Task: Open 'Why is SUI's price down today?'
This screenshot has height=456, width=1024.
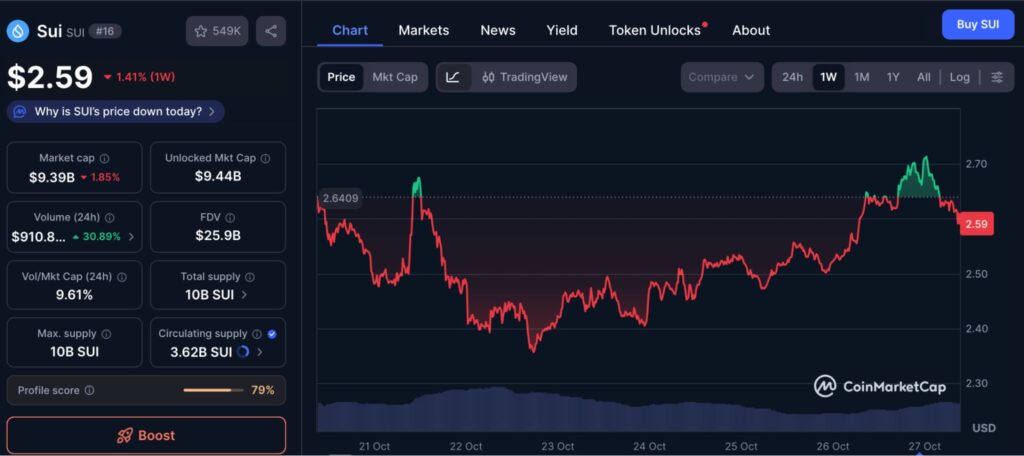Action: (x=116, y=111)
